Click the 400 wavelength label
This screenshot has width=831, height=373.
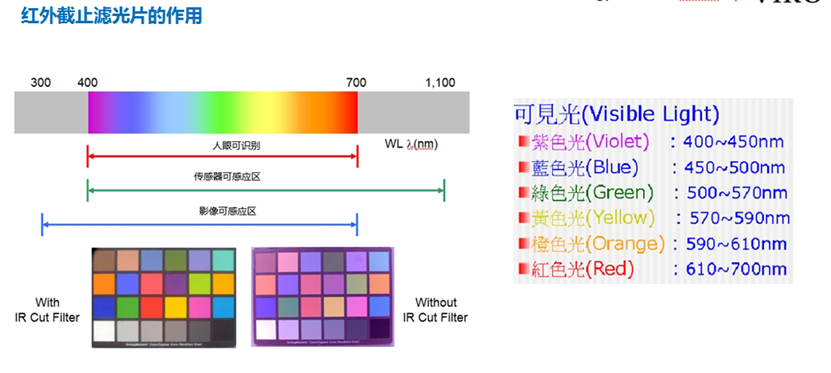[x=87, y=83]
